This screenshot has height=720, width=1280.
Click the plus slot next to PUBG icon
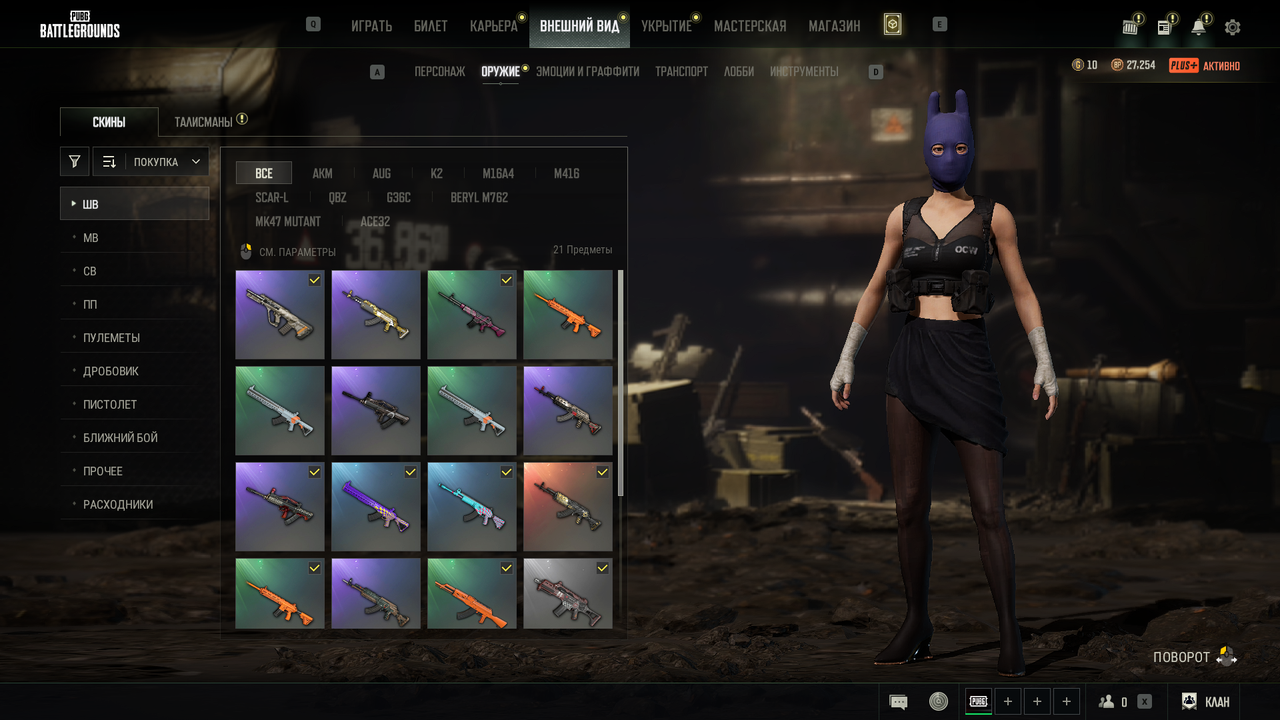coord(1007,702)
